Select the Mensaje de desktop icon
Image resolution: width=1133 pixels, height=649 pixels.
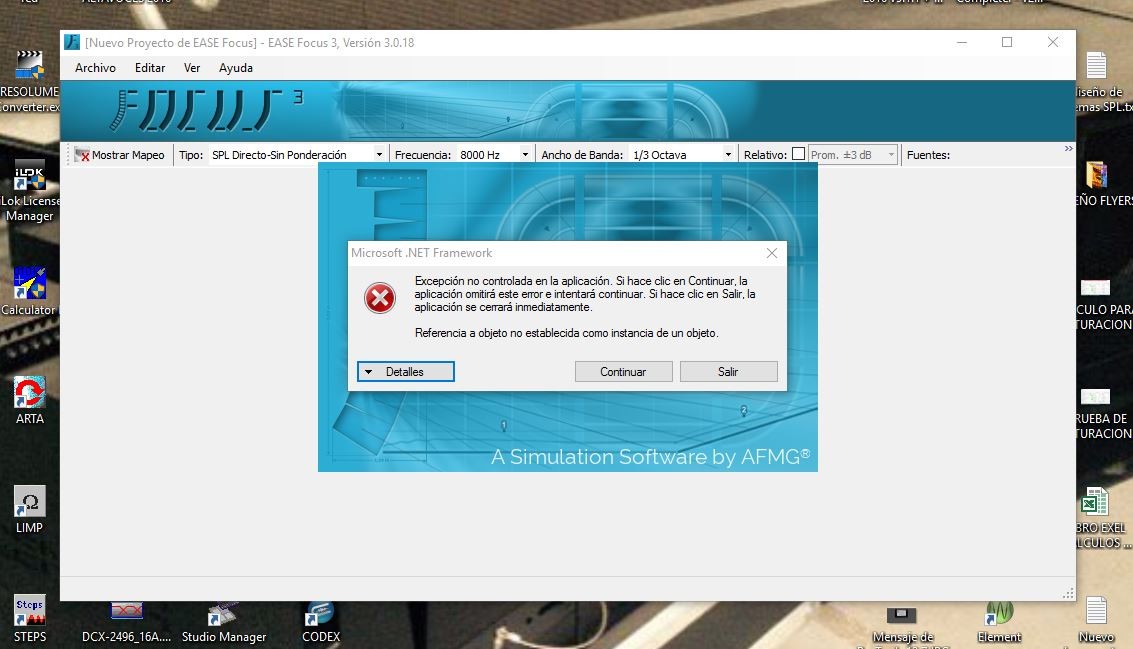click(902, 626)
